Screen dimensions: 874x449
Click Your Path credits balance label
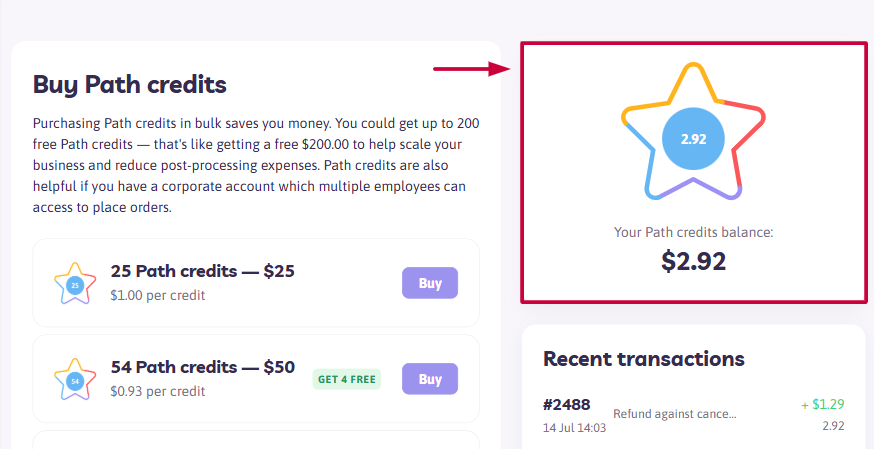(x=693, y=232)
